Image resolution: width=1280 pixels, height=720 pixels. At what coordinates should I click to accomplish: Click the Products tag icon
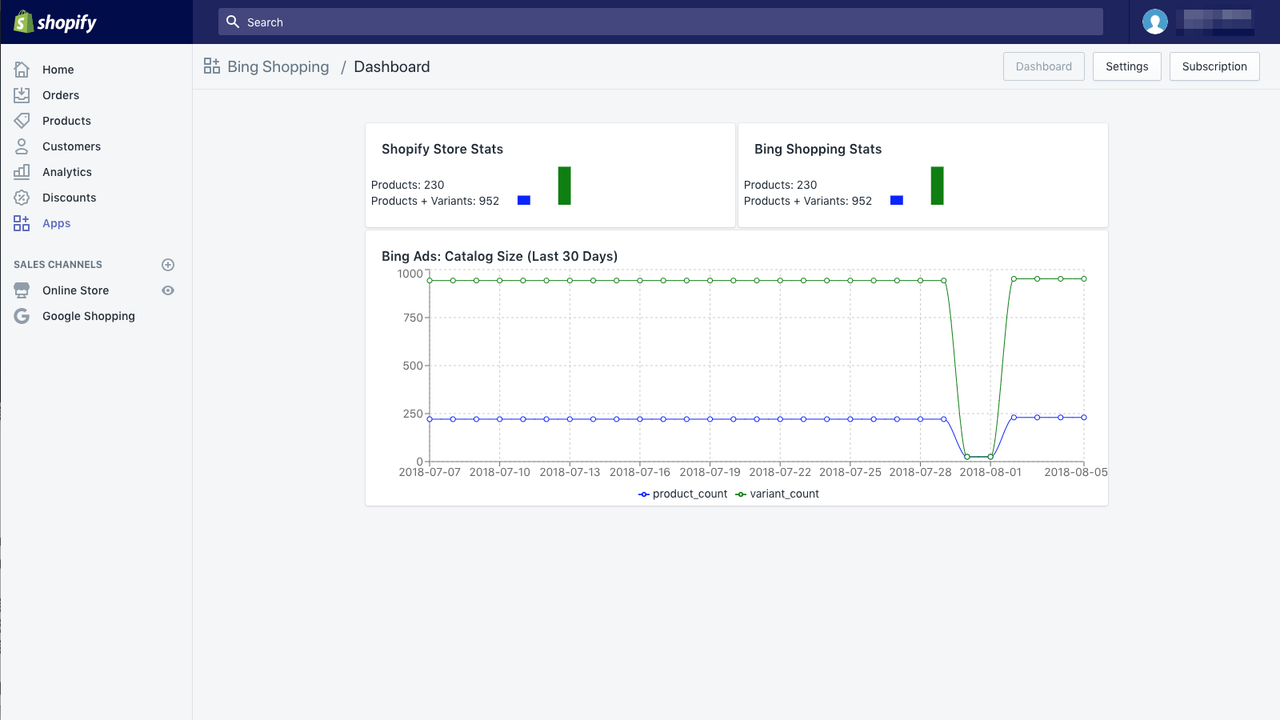click(22, 121)
